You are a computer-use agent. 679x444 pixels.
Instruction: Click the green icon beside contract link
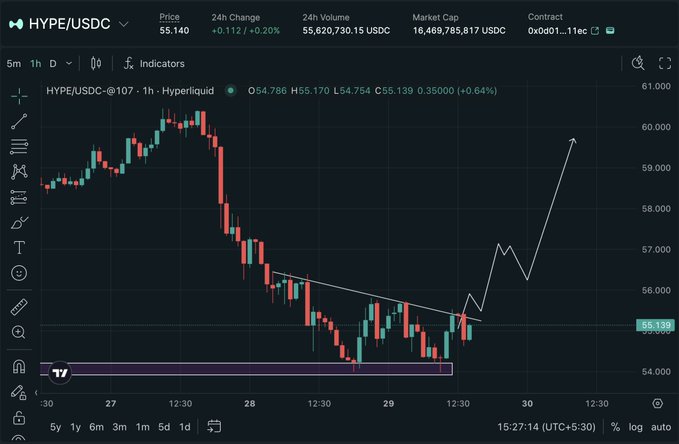click(x=610, y=30)
